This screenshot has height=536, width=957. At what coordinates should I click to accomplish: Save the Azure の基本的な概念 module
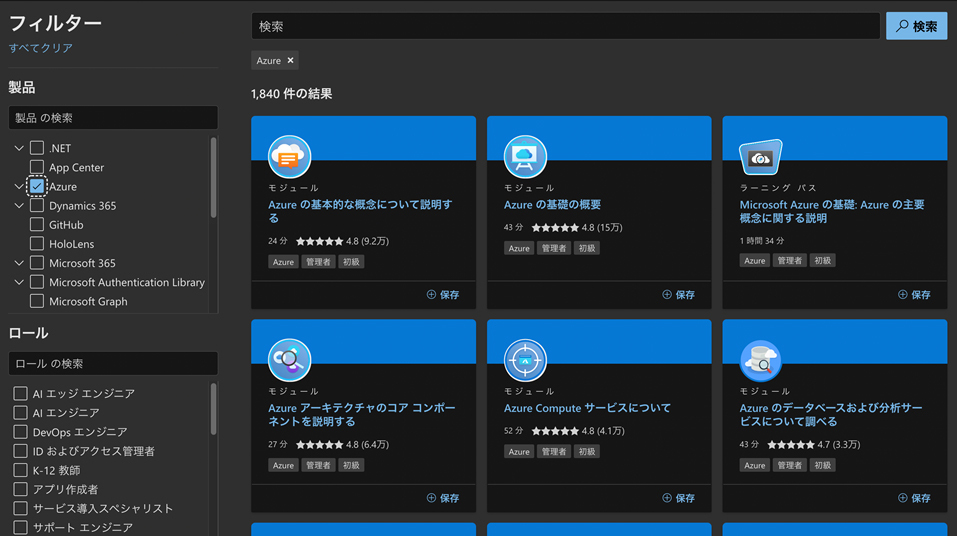coord(443,294)
